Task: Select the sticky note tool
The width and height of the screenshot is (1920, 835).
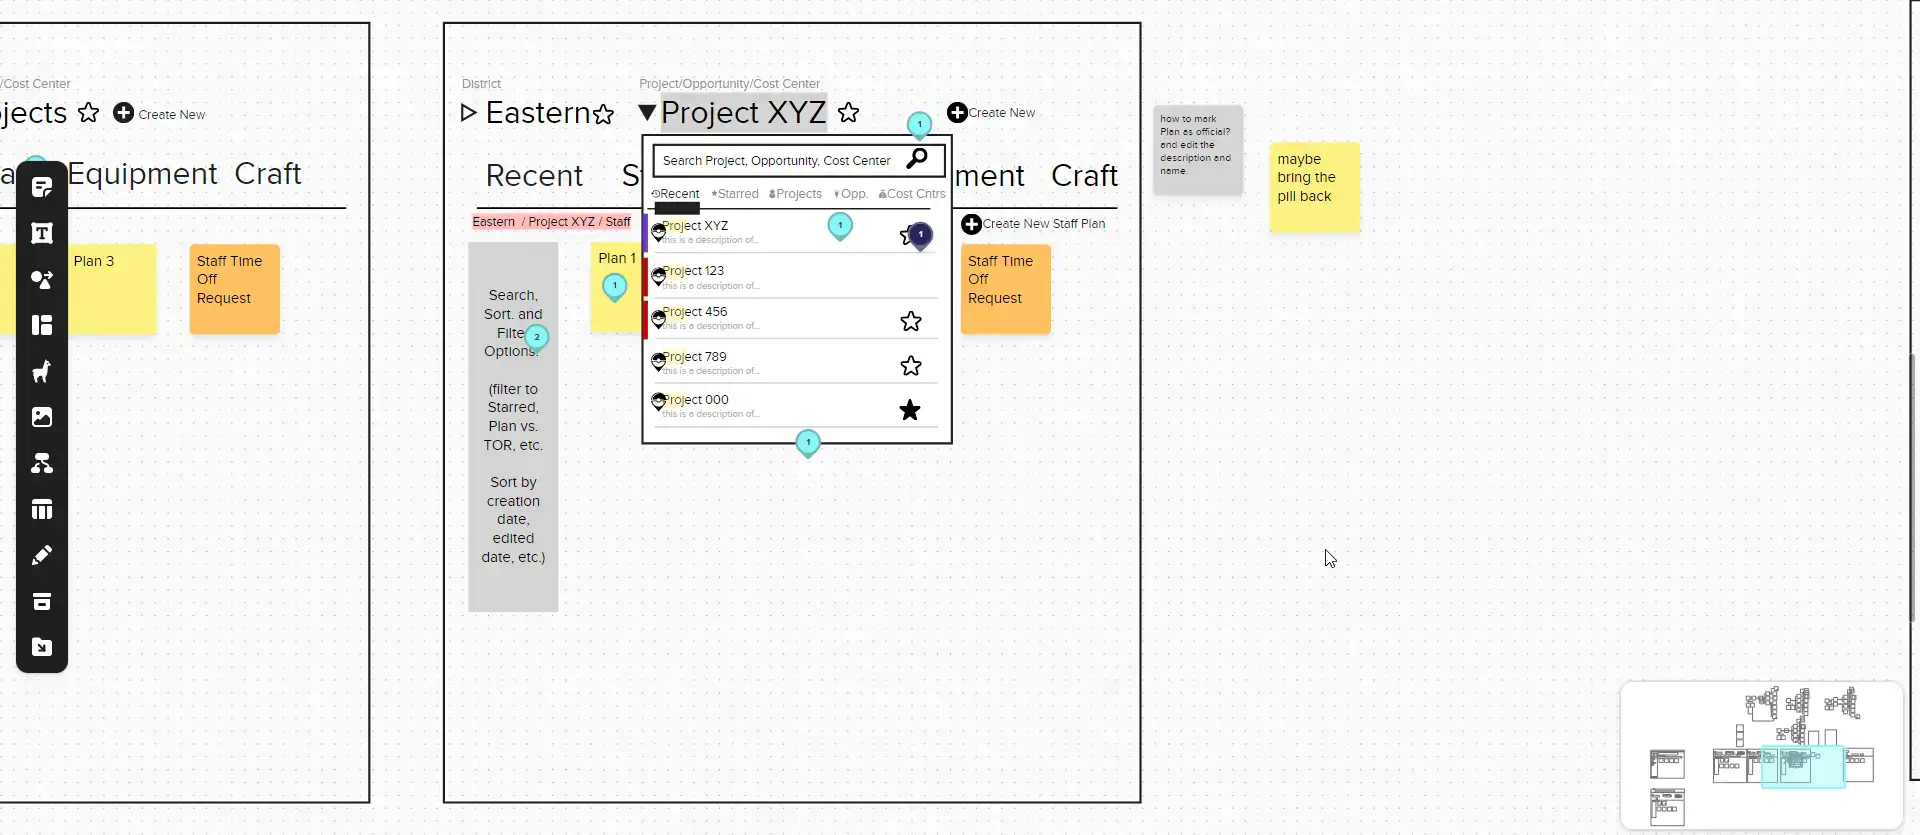Action: pyautogui.click(x=42, y=187)
